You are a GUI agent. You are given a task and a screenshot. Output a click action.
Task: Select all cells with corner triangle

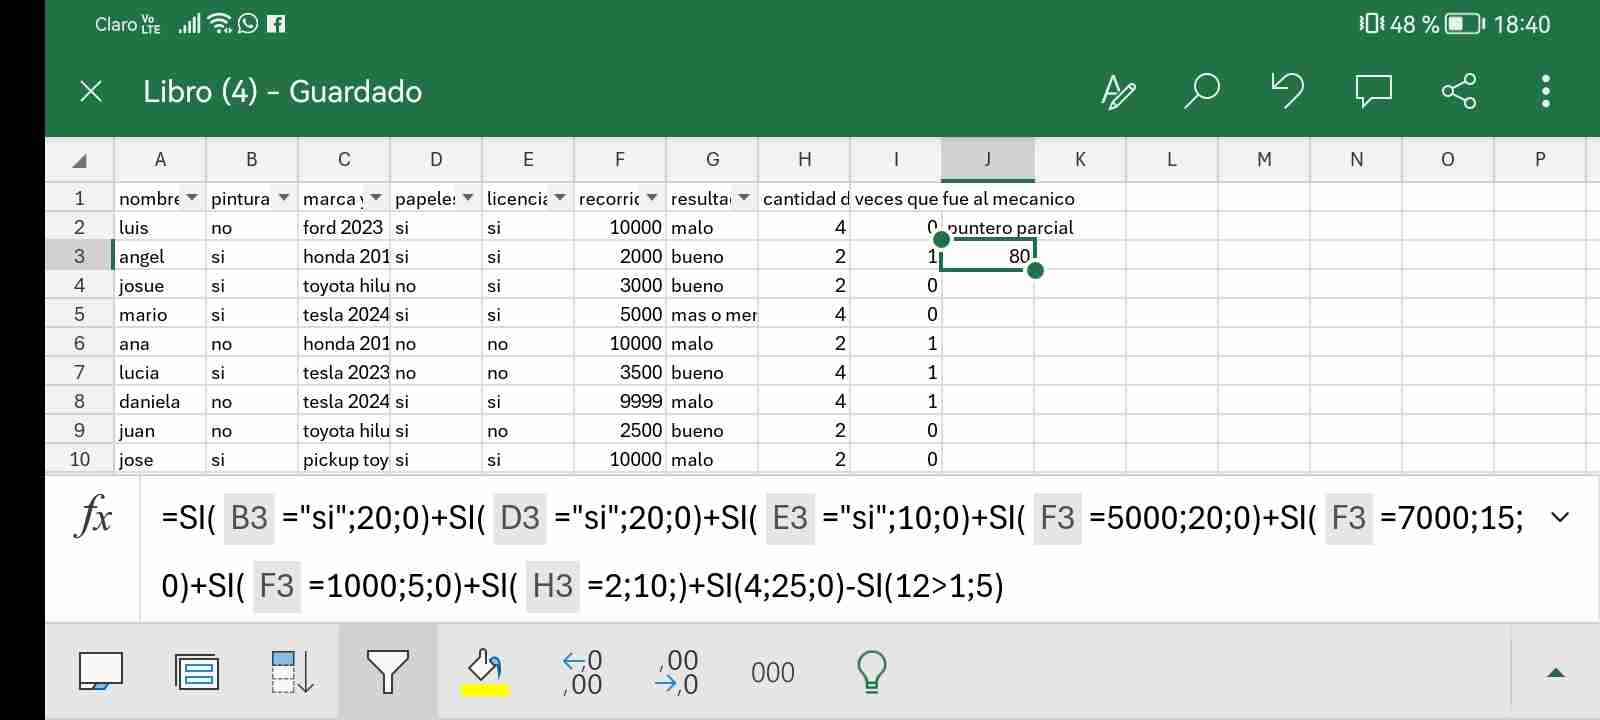(80, 160)
